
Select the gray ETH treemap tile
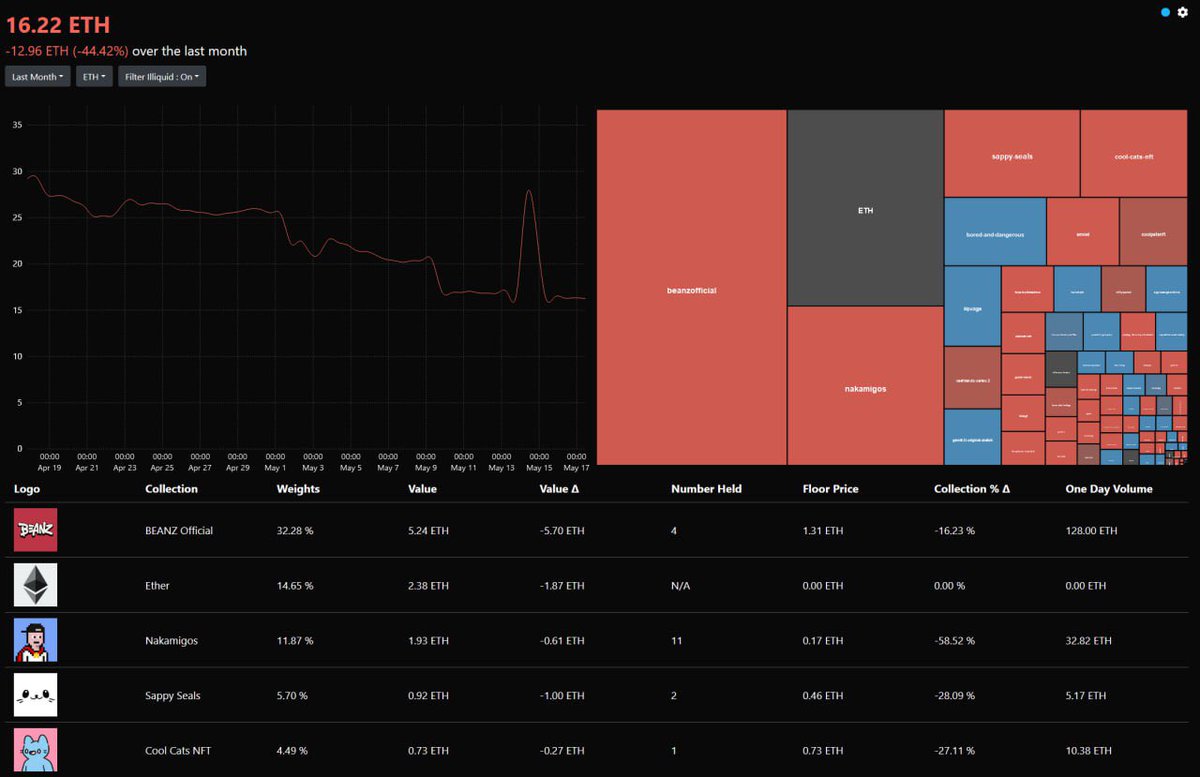pyautogui.click(x=865, y=208)
